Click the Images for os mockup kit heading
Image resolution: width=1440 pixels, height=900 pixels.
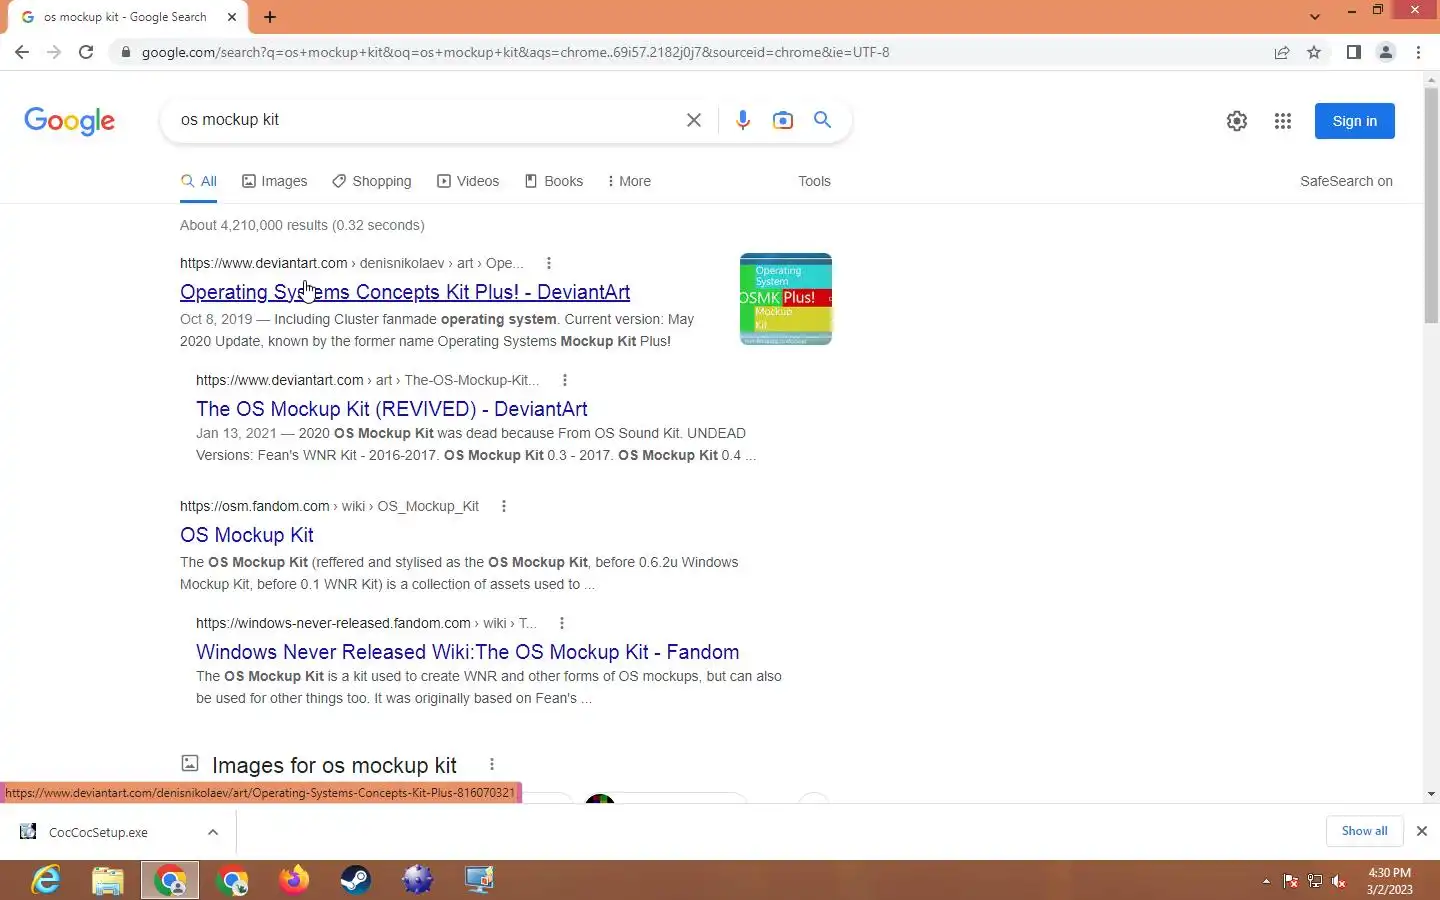pos(334,765)
